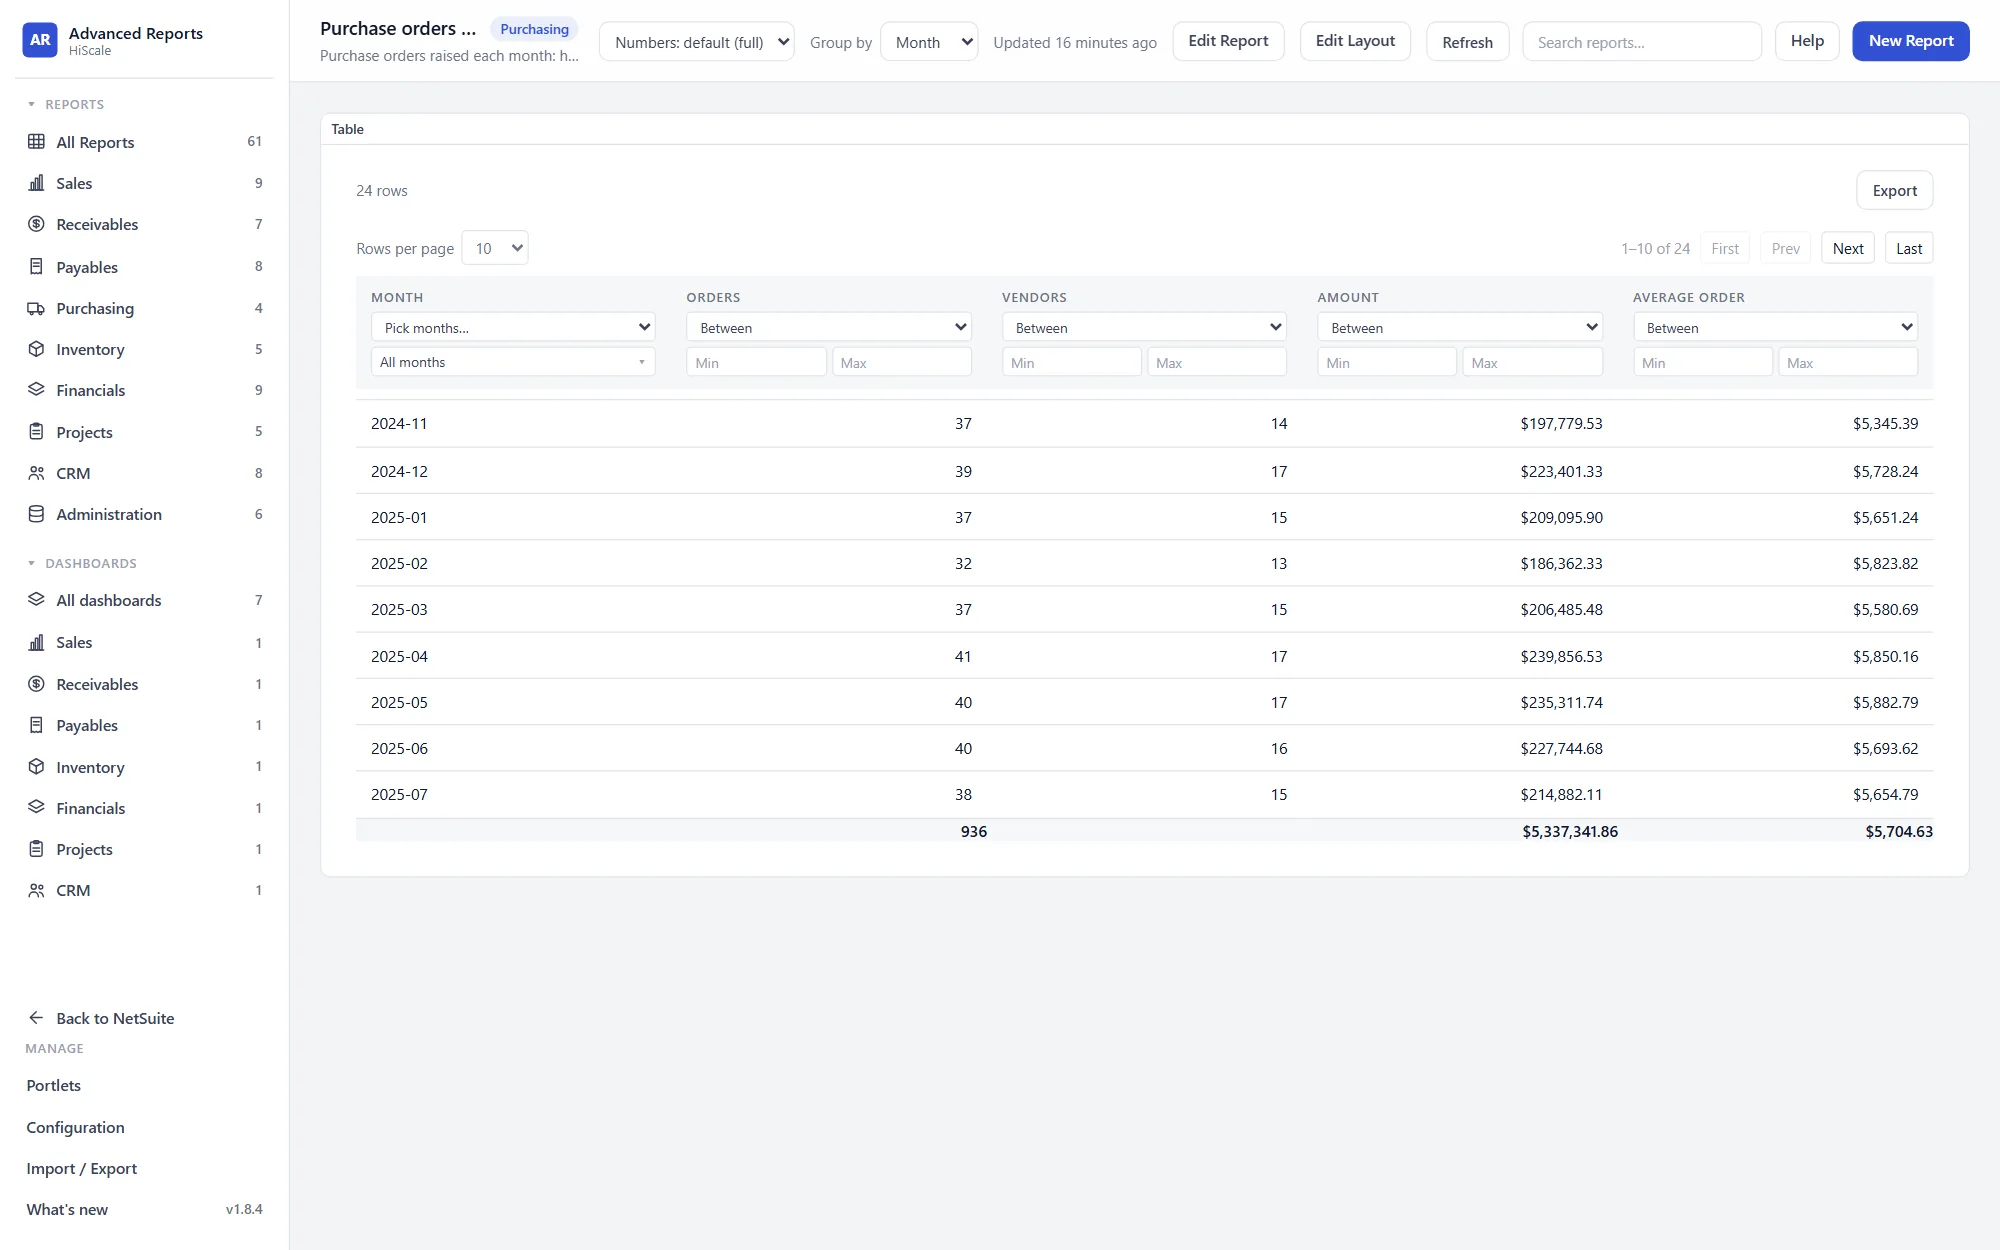Click the CRM people icon under Dashboards
The image size is (2000, 1250).
[x=36, y=890]
